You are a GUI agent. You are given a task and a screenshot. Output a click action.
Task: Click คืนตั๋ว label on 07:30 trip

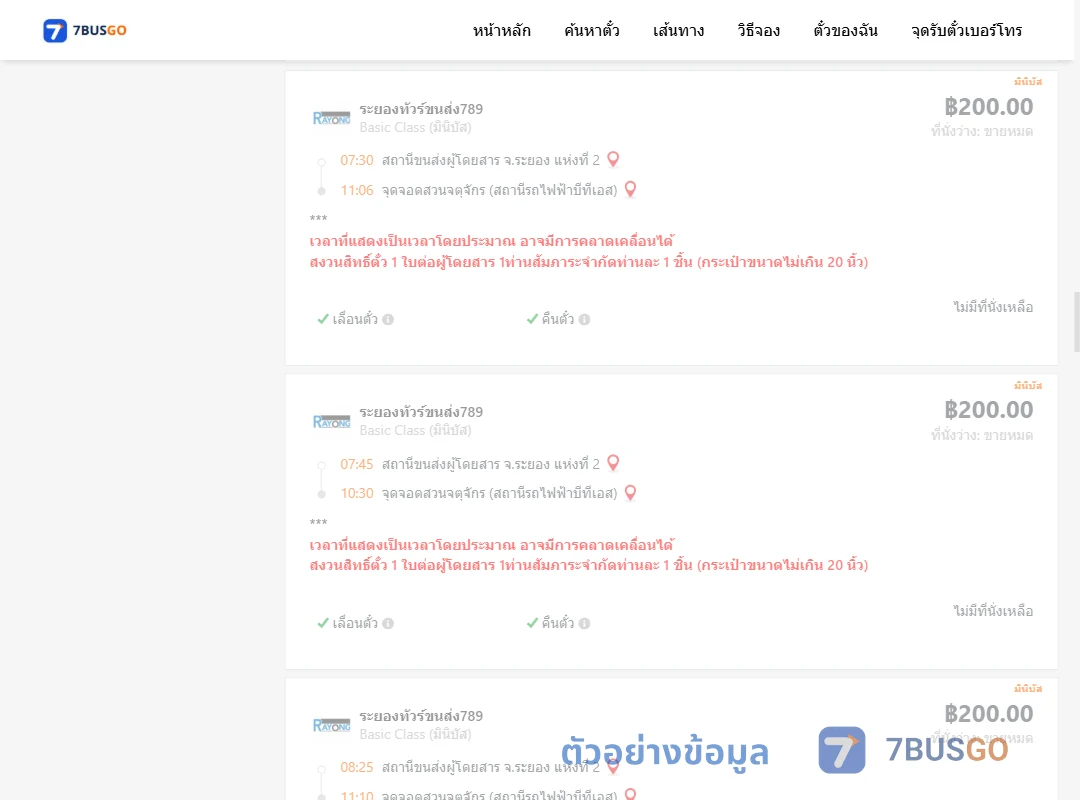point(558,319)
